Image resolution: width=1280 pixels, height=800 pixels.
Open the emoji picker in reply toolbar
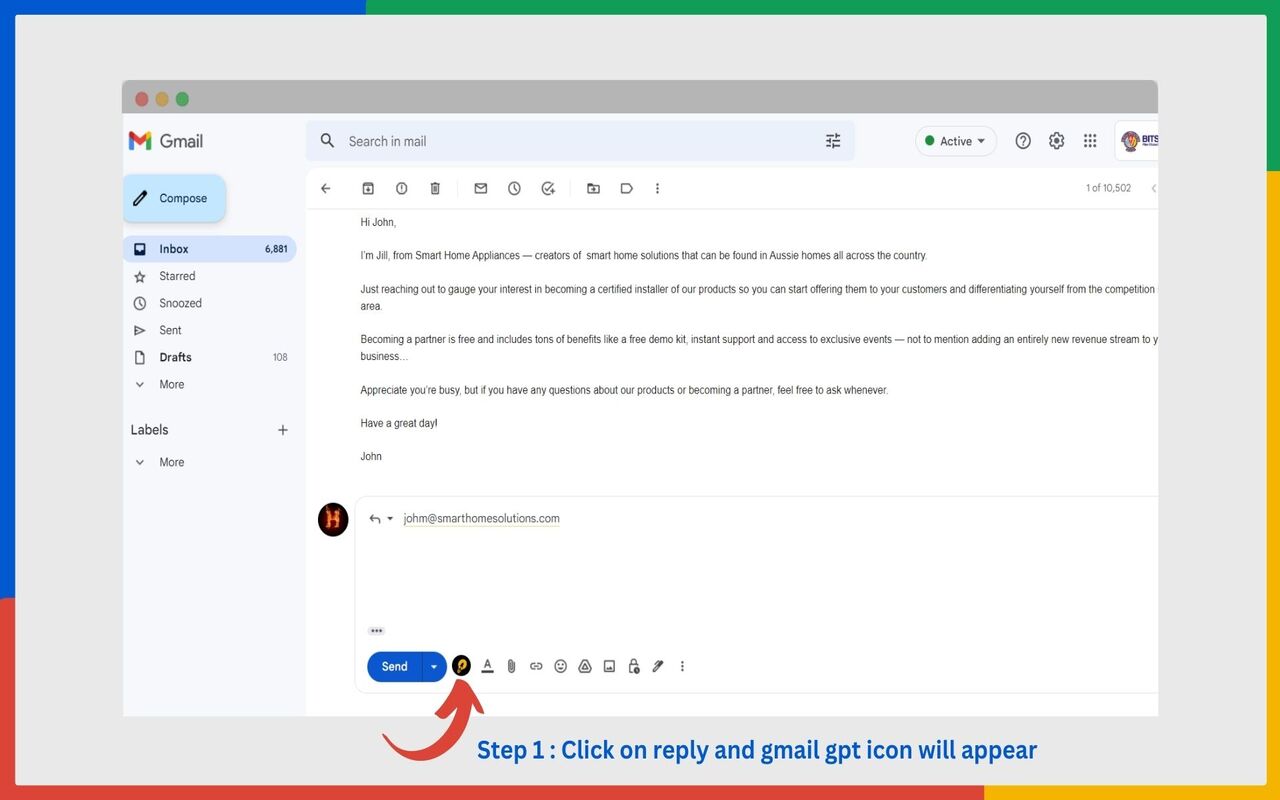561,666
